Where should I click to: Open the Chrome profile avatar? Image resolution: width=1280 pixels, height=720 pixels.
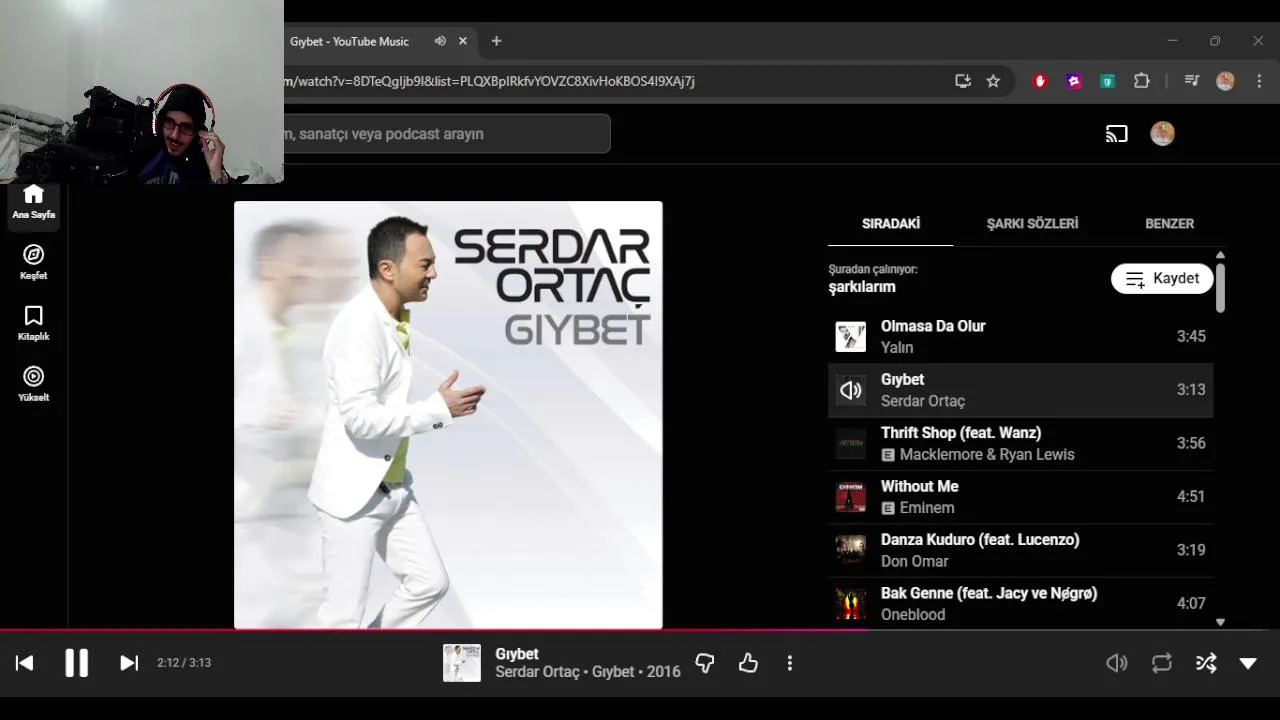tap(1225, 81)
